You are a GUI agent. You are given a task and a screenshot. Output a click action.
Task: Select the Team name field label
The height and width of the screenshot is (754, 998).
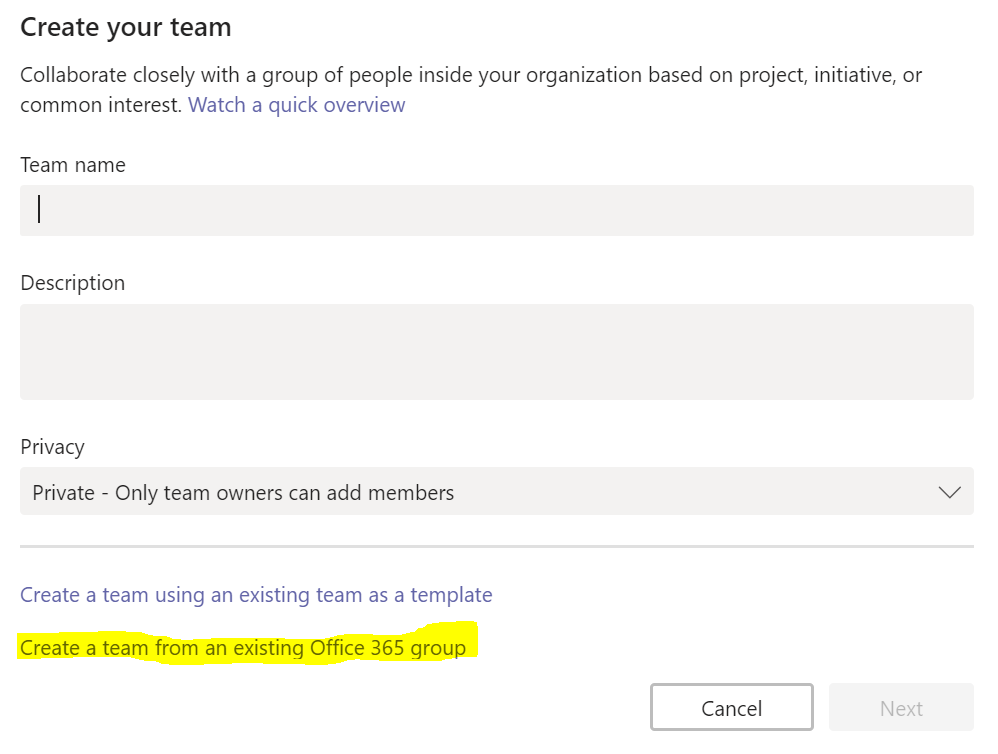click(x=73, y=165)
